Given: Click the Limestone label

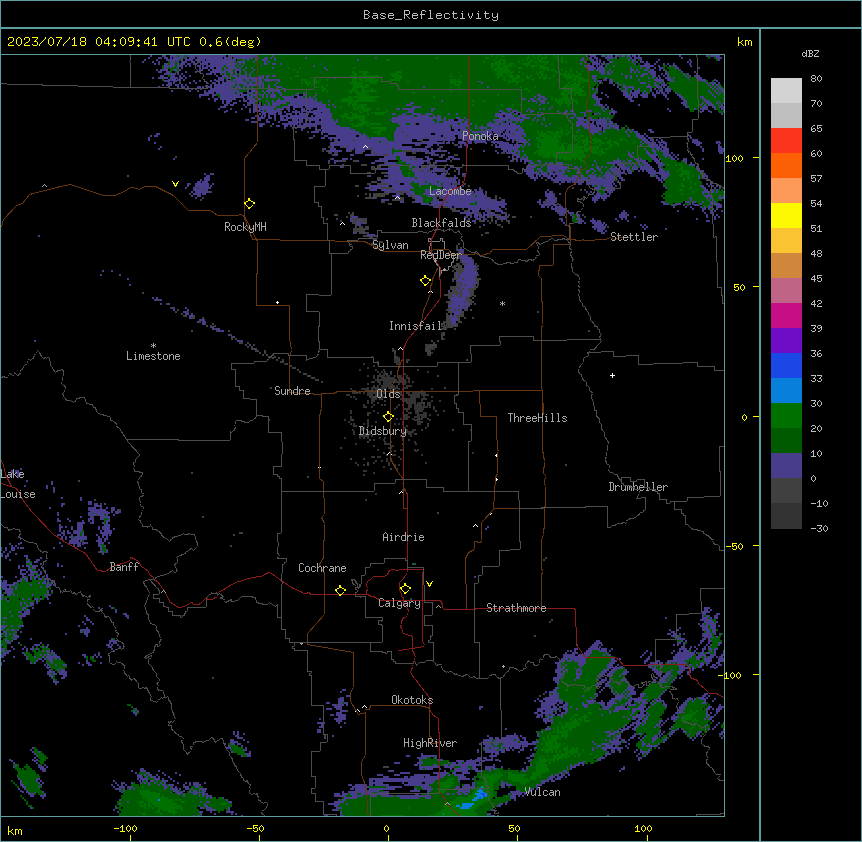Looking at the screenshot, I should (x=153, y=356).
